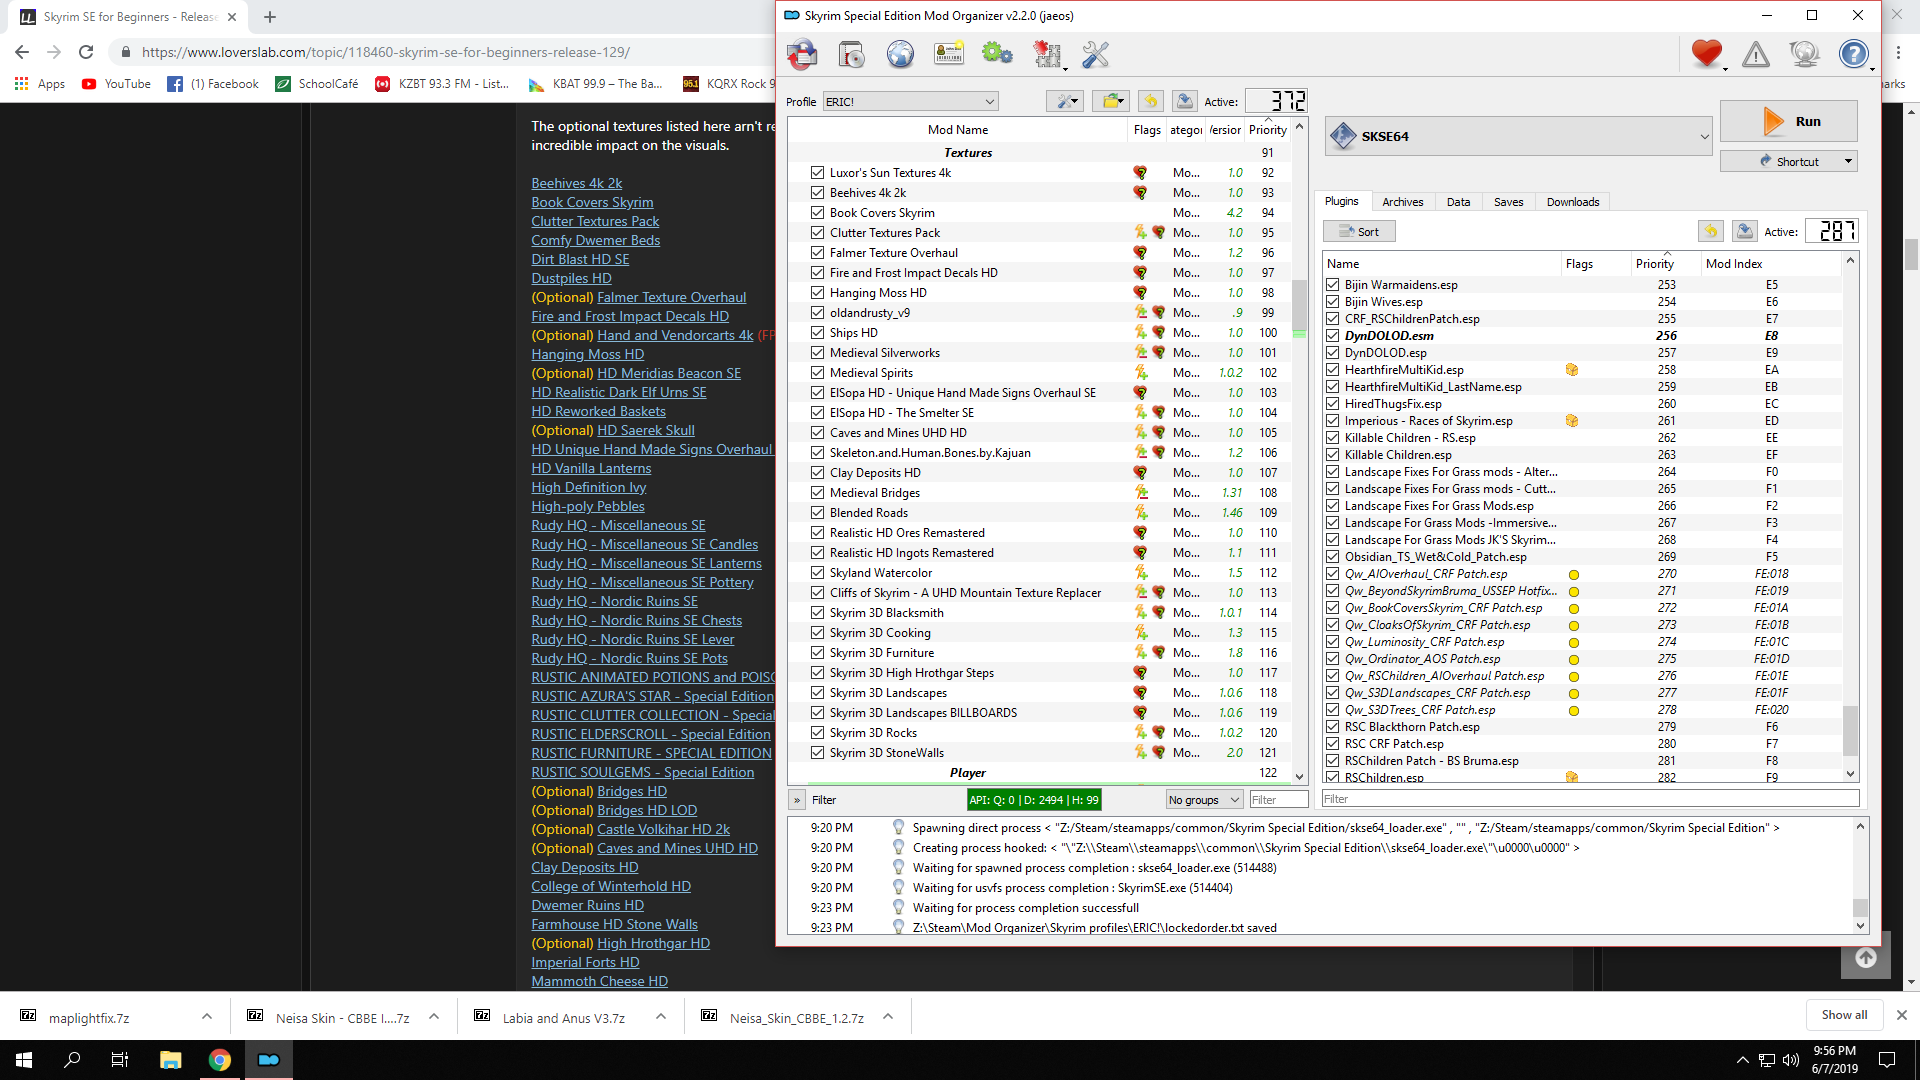Click Show all downloads button

[1844, 1015]
